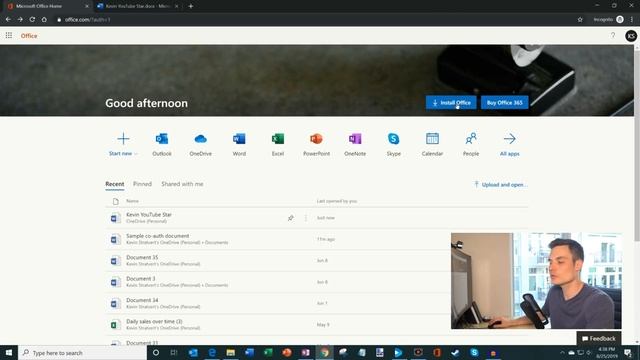Open OneNote from the app row
Screen dimensions: 640x360
tap(355, 144)
